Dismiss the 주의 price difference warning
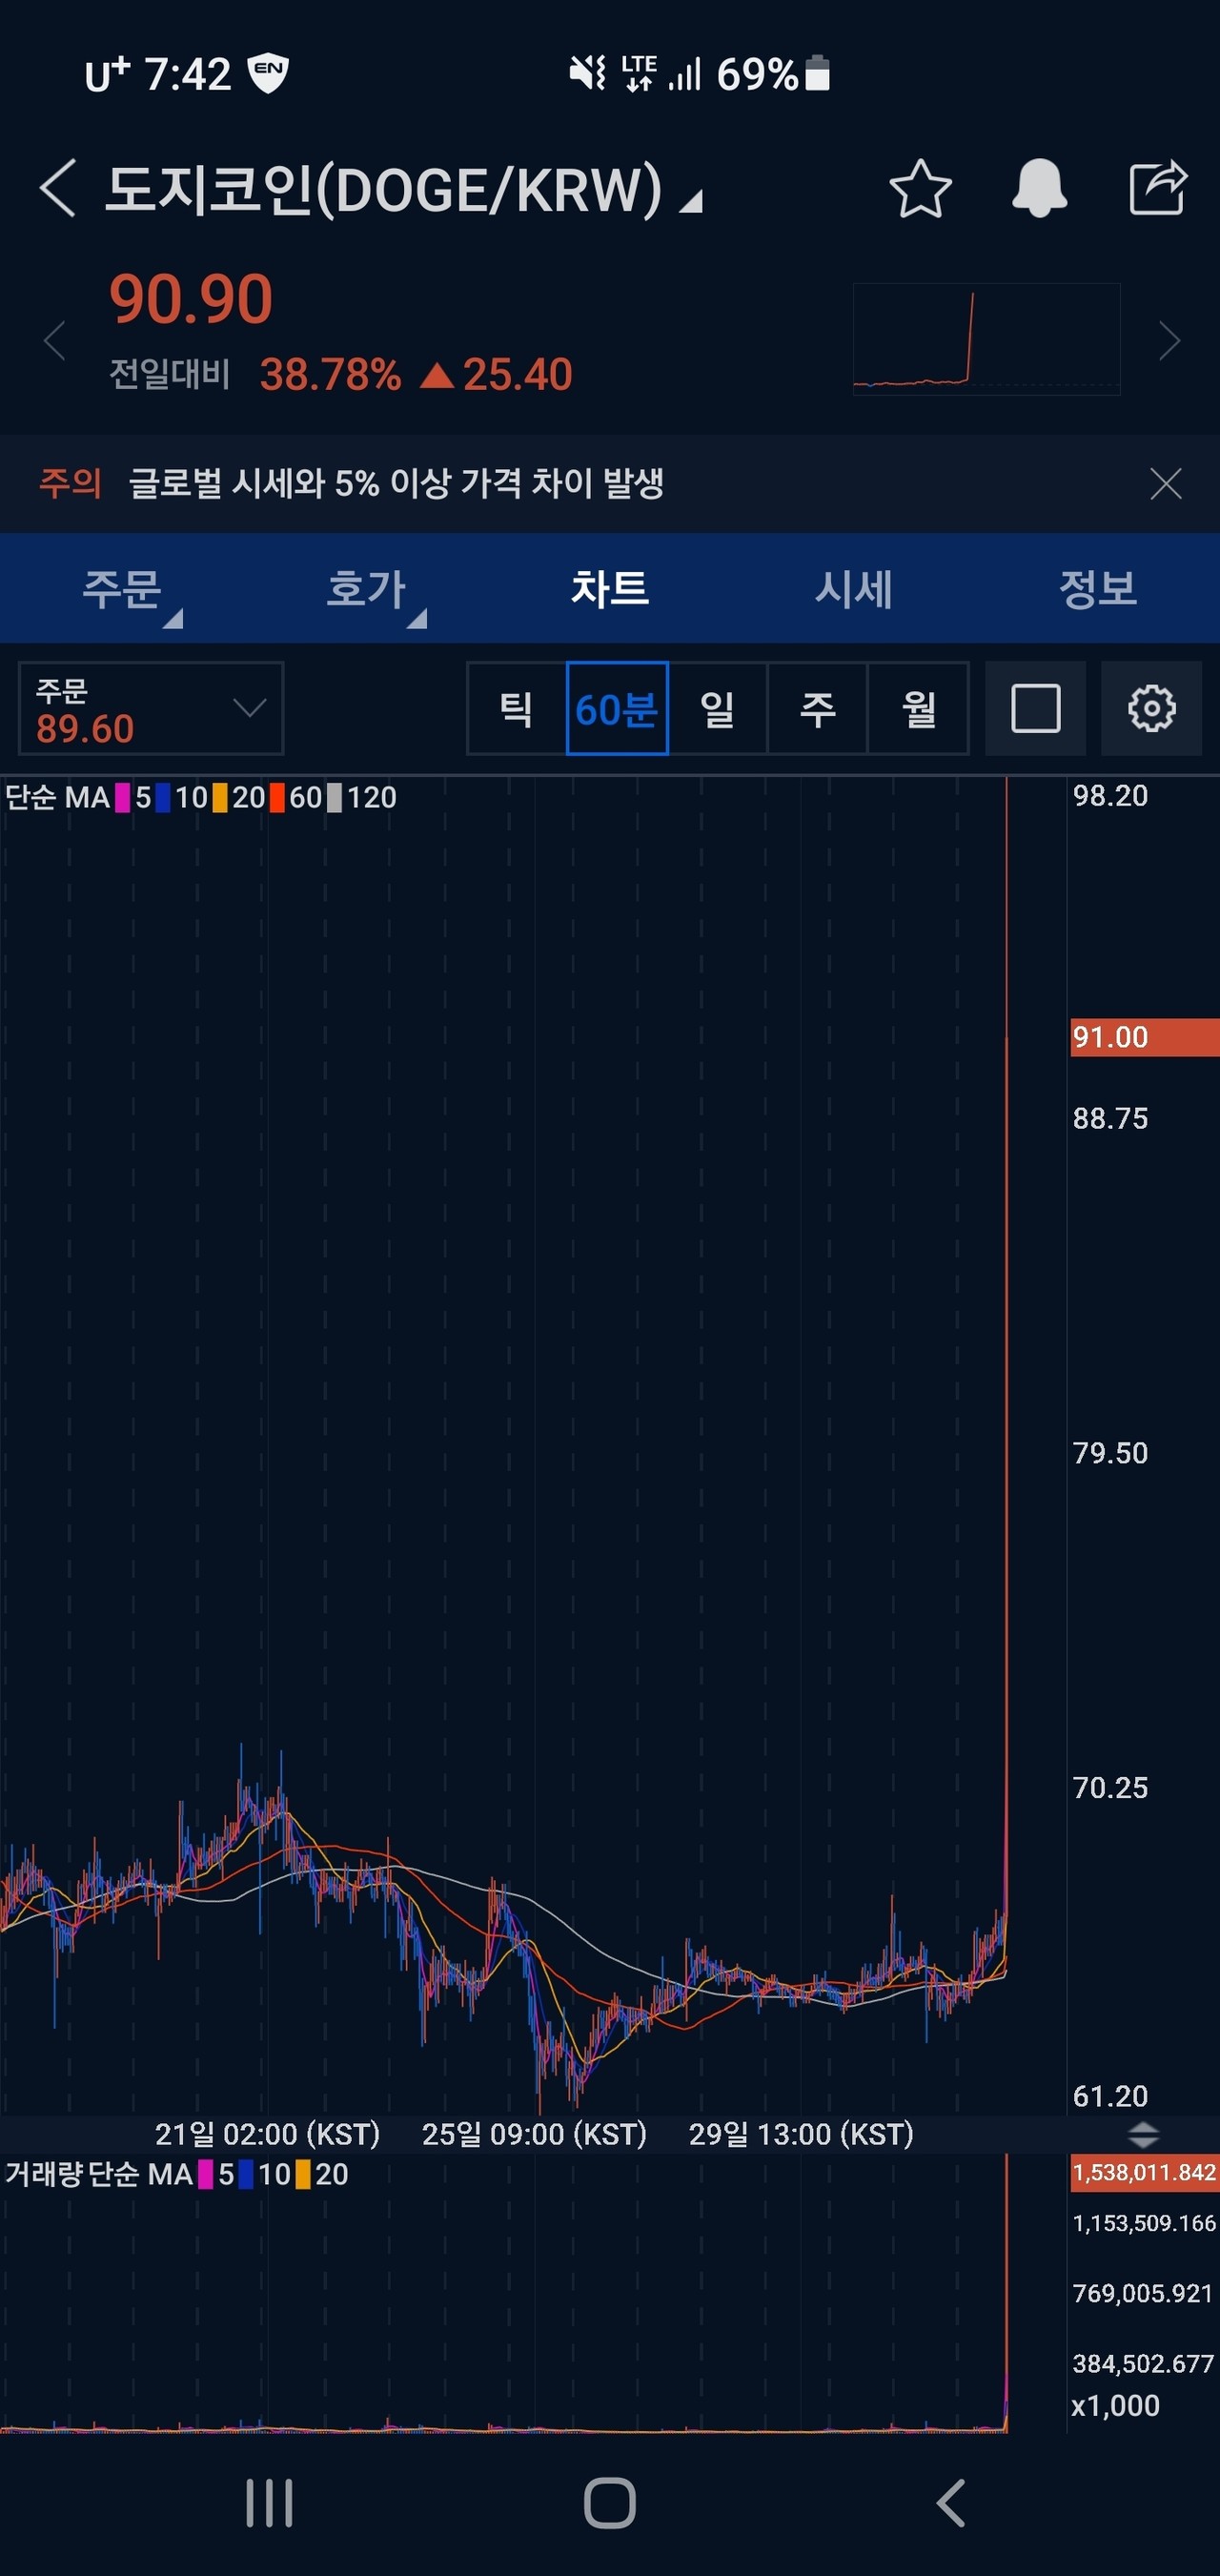Image resolution: width=1220 pixels, height=2576 pixels. (x=1165, y=484)
